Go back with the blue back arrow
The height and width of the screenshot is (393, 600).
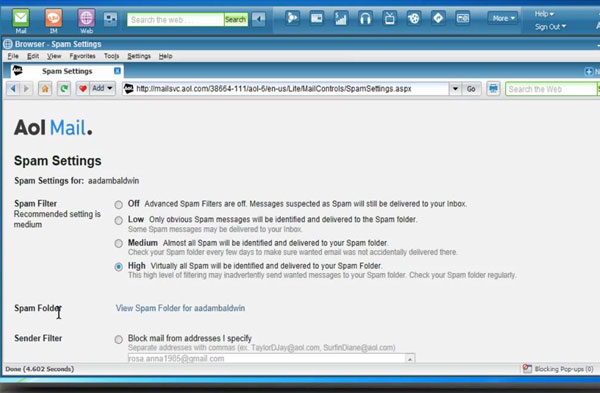pyautogui.click(x=13, y=89)
